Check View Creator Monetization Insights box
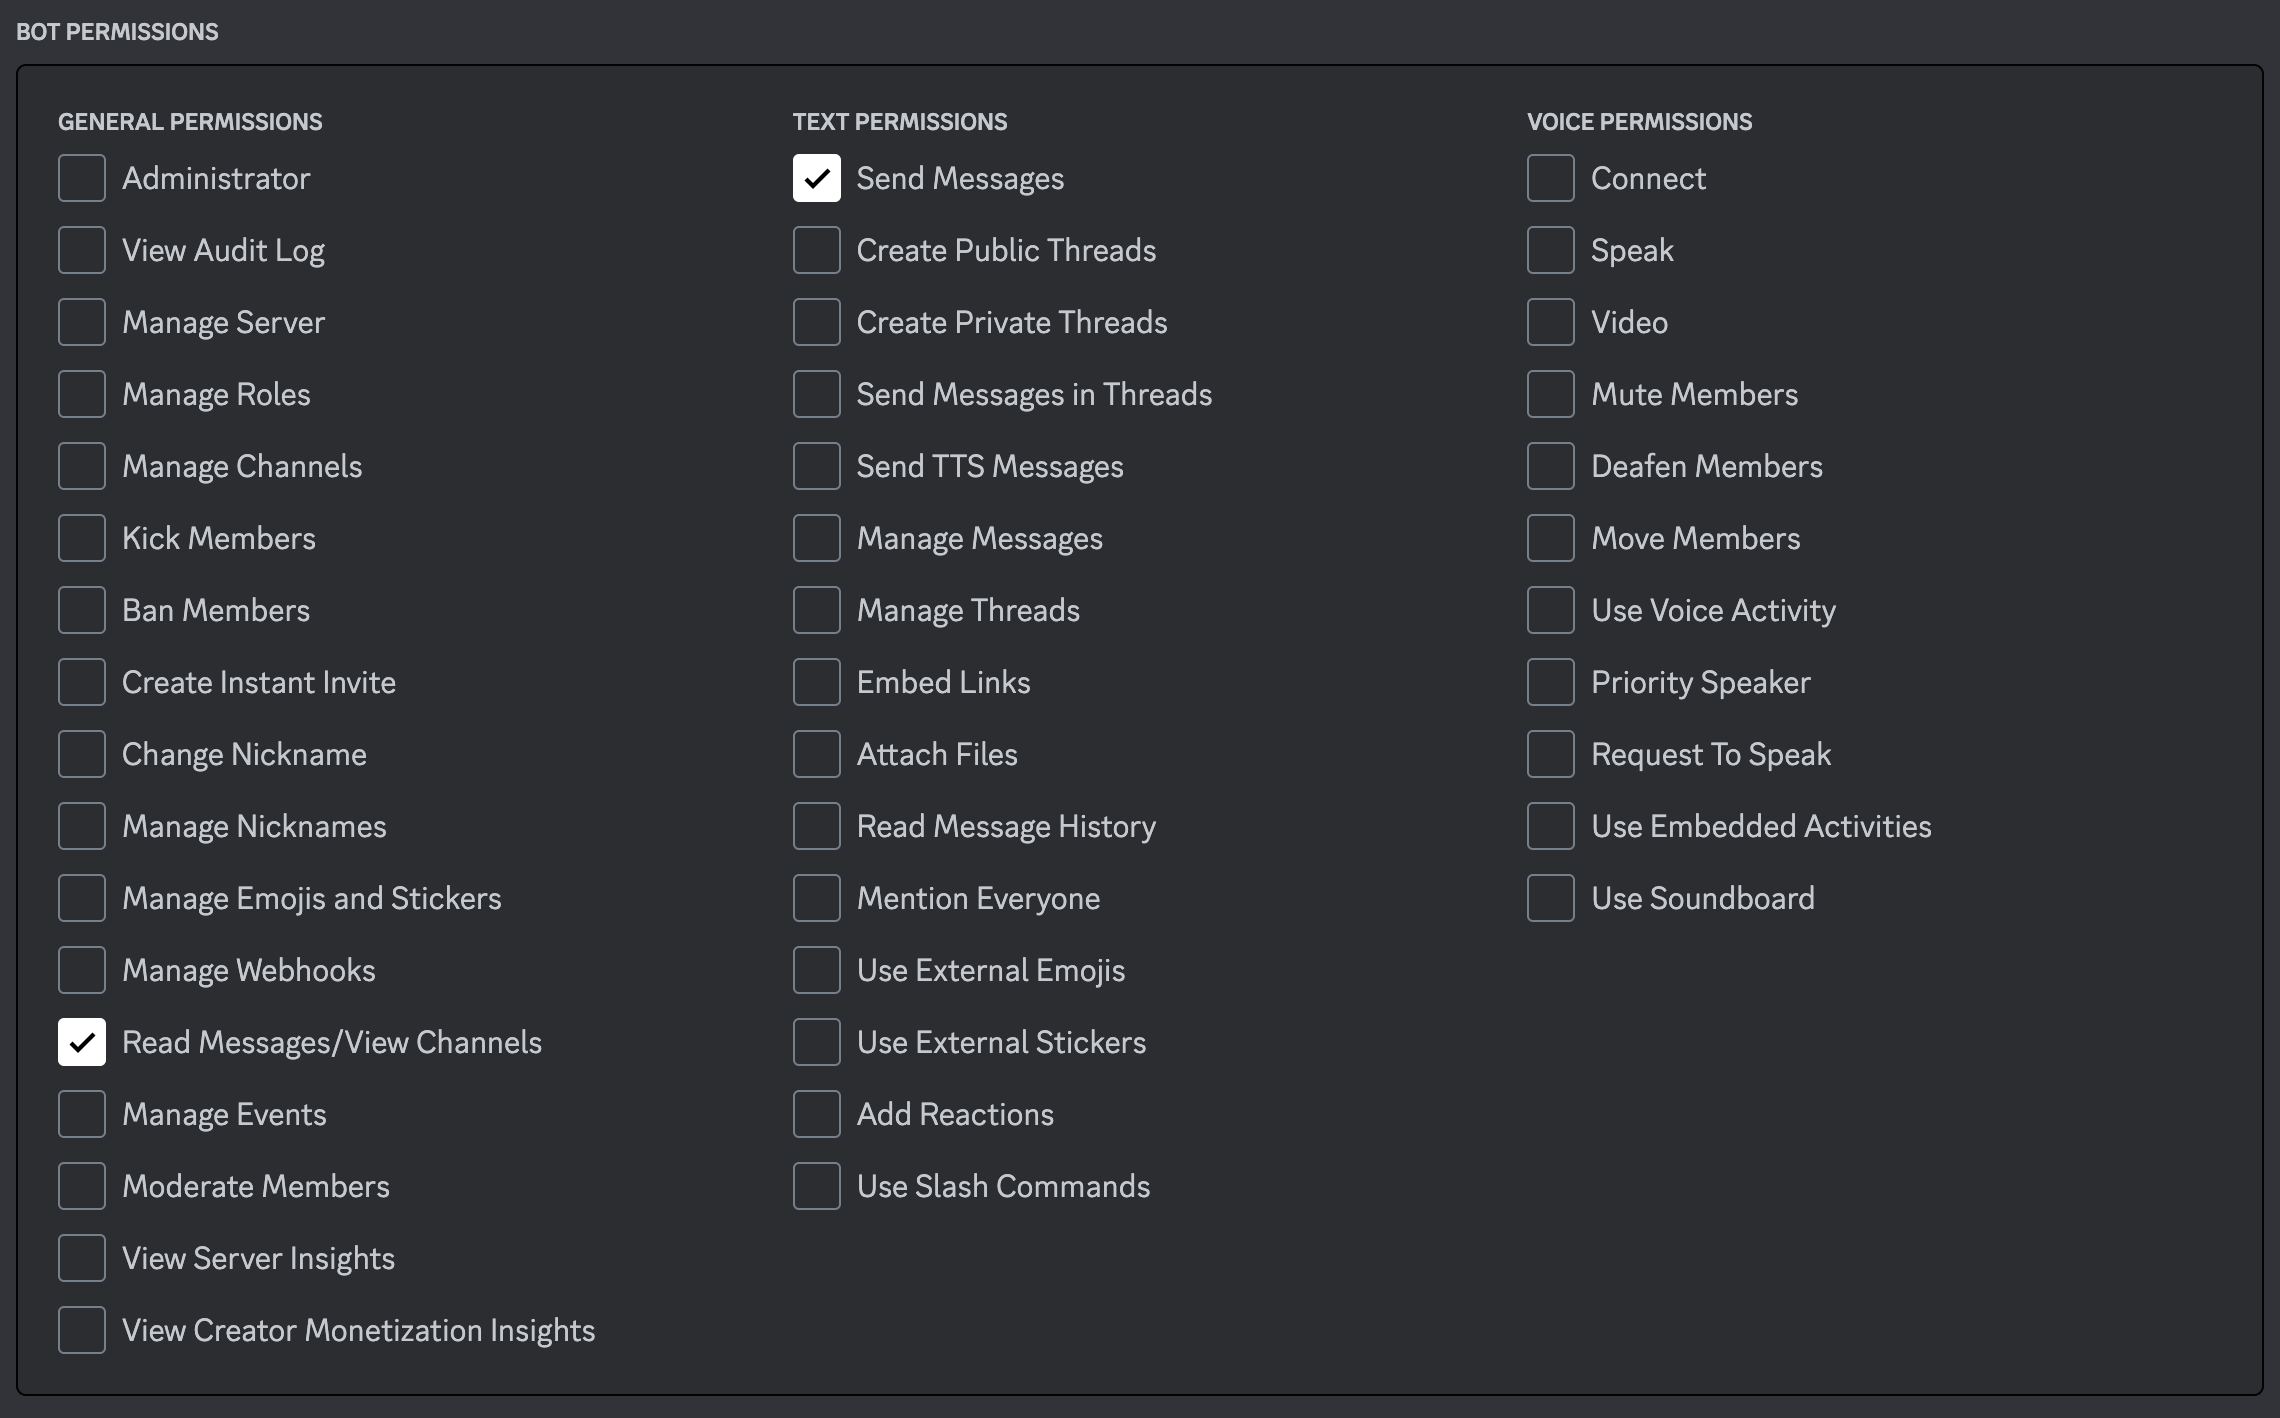Image resolution: width=2280 pixels, height=1418 pixels. coord(82,1330)
